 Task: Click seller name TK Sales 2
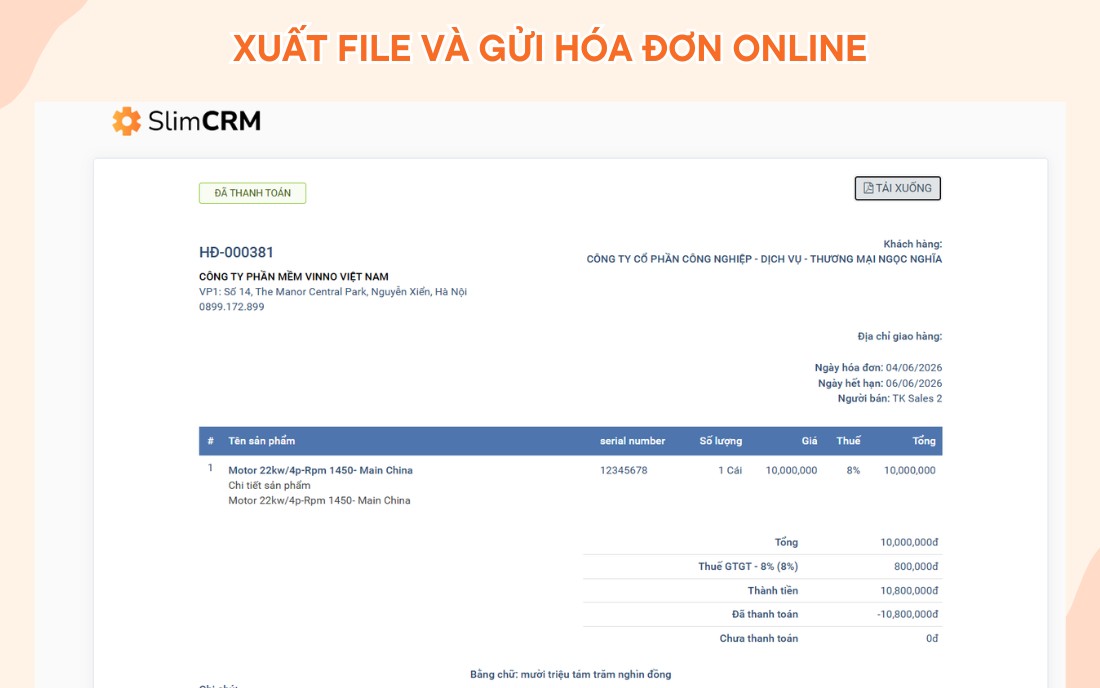[x=918, y=398]
